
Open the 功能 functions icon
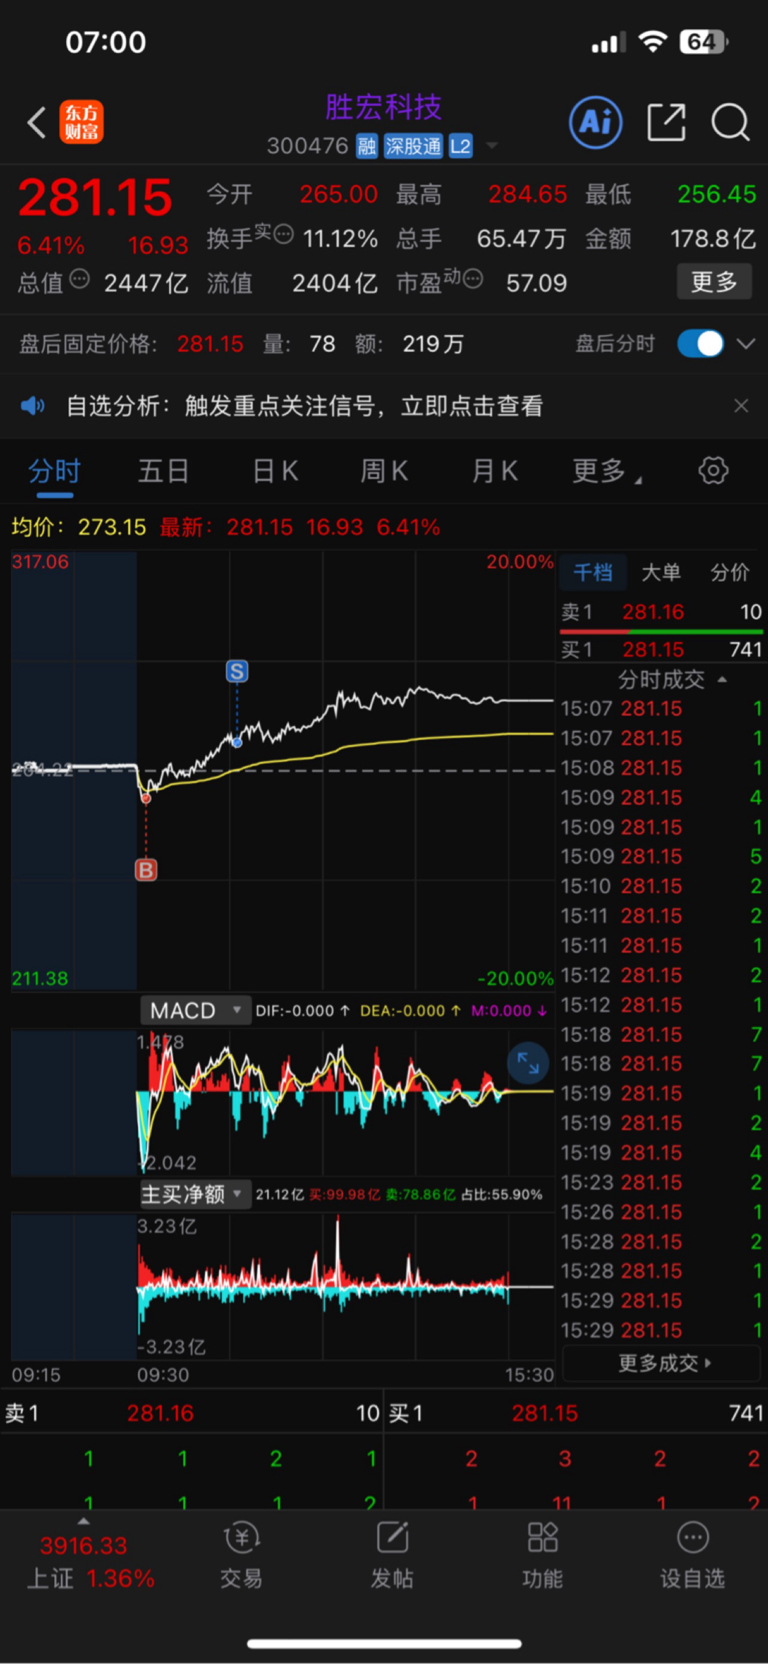coord(542,1555)
